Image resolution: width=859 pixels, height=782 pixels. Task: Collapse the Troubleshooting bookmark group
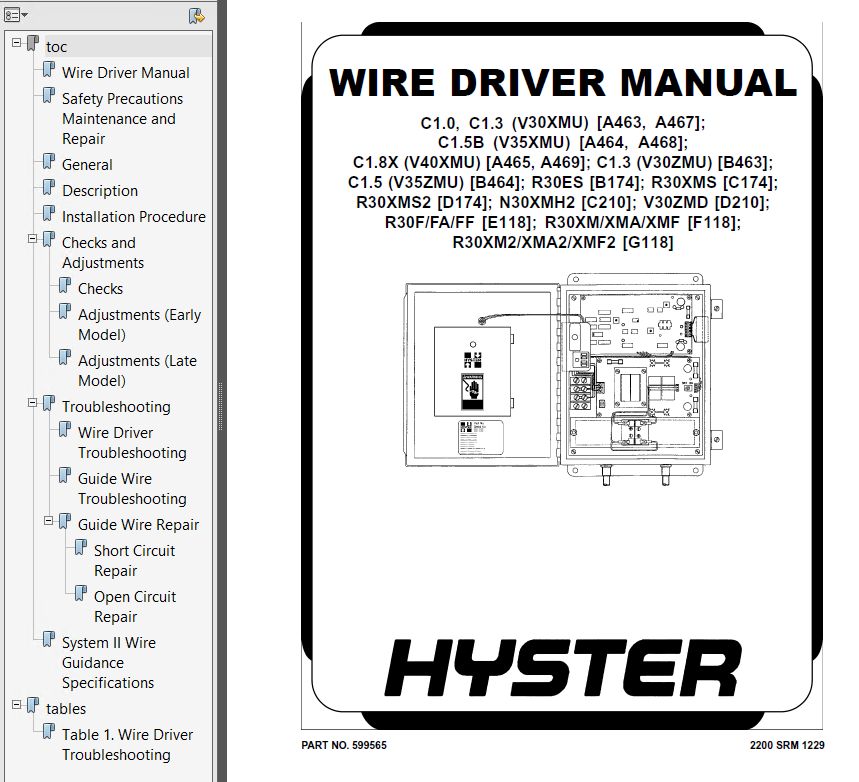click(x=32, y=402)
